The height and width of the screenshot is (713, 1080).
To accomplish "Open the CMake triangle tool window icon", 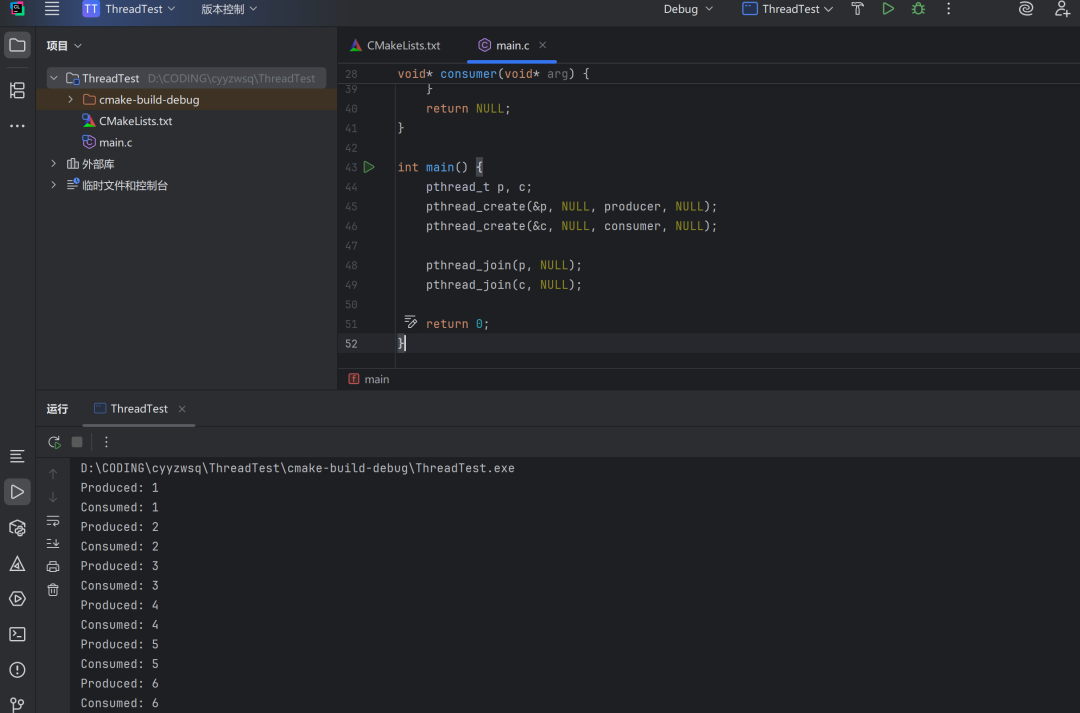I will click(17, 564).
